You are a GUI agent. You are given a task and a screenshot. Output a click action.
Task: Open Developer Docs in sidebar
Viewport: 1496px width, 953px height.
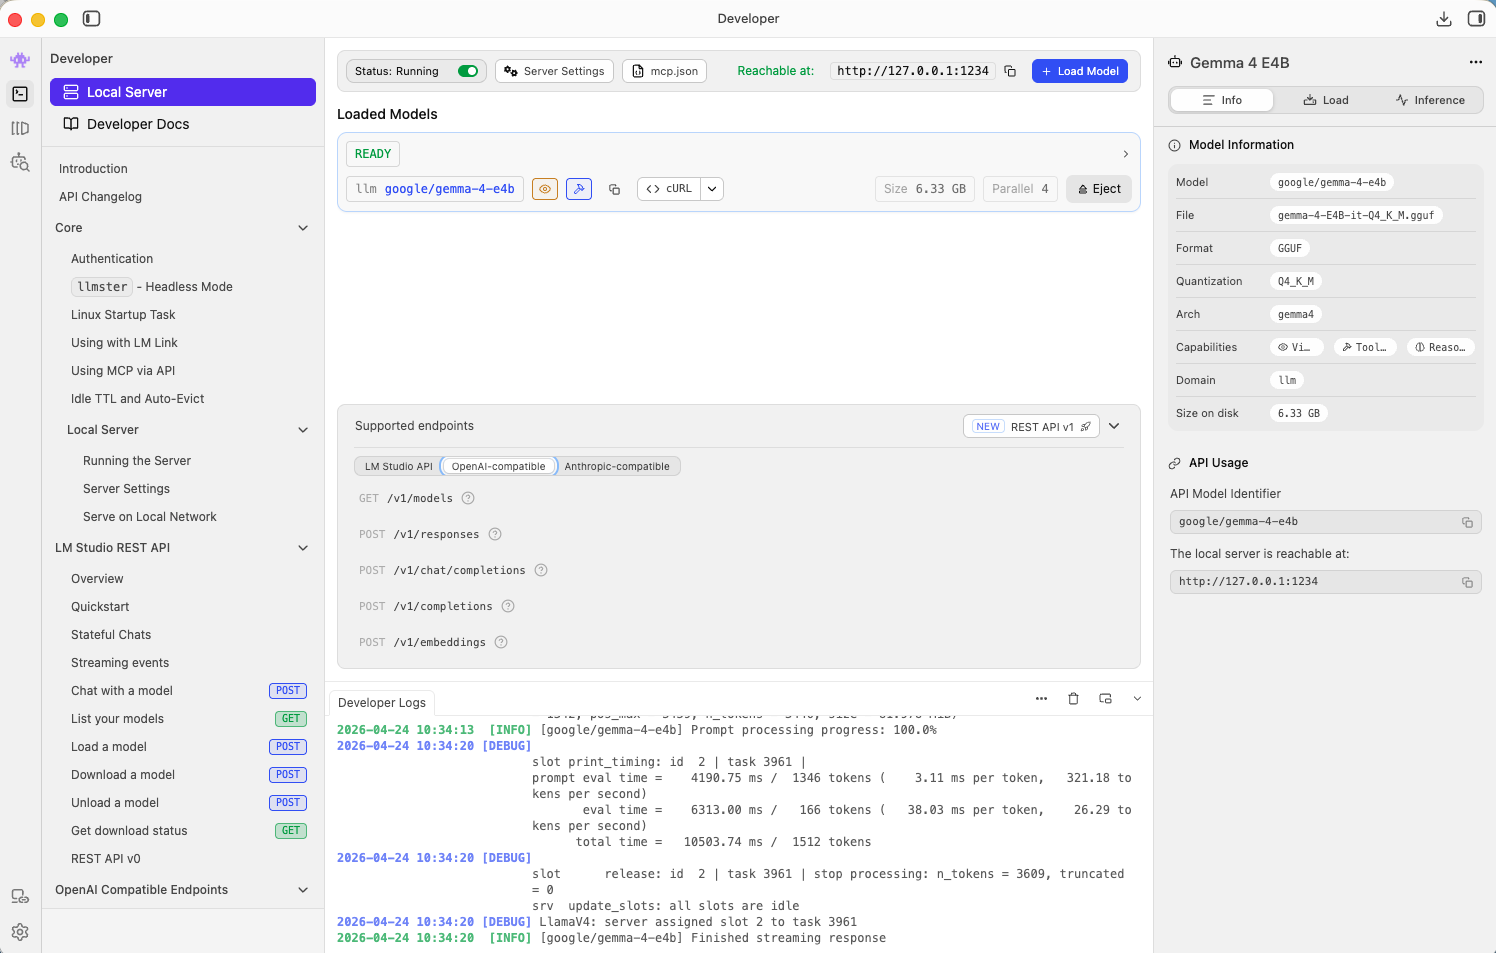(x=183, y=124)
